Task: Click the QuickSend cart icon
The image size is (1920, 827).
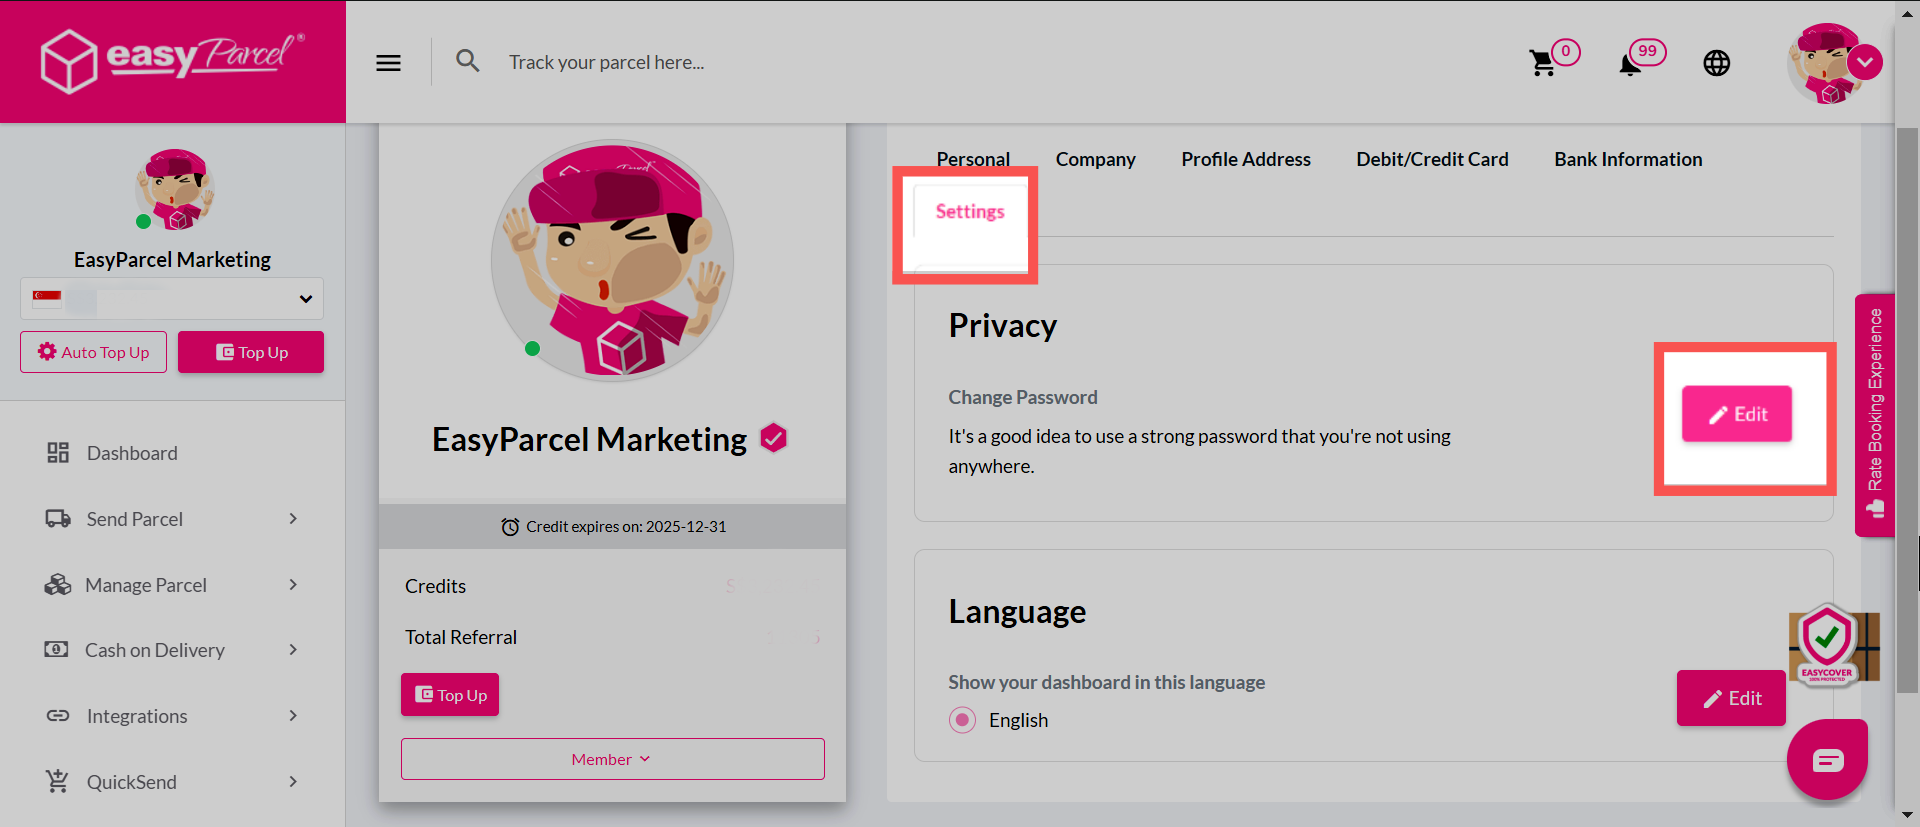Action: coord(57,781)
